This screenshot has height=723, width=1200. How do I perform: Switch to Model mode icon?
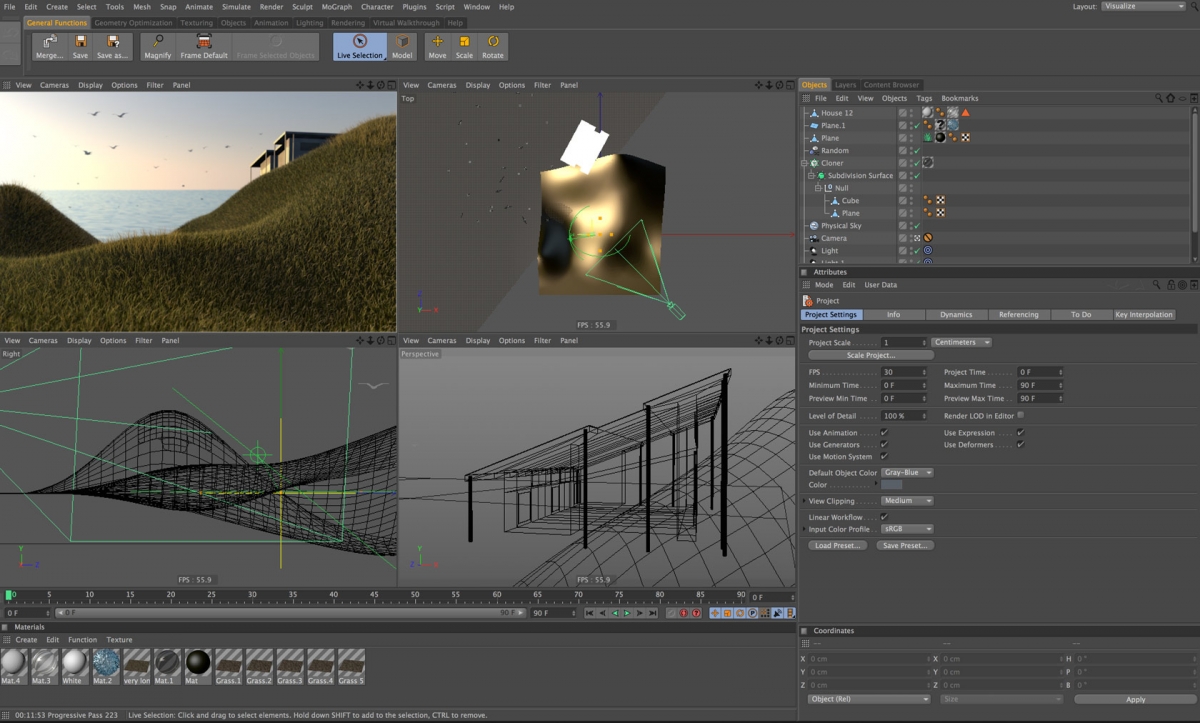coord(402,46)
